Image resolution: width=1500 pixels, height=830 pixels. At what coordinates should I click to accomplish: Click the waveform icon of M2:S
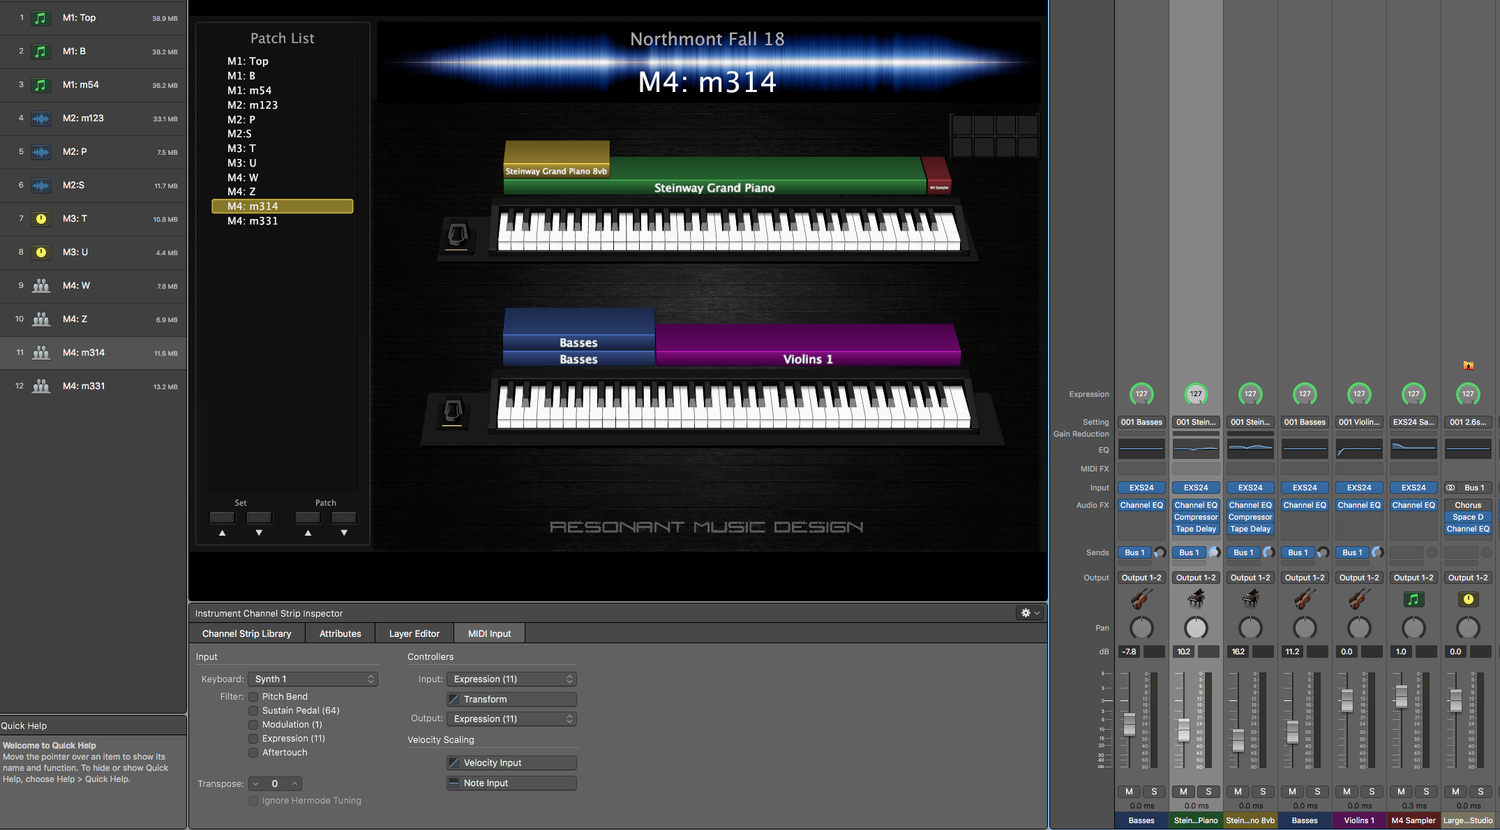(x=41, y=185)
